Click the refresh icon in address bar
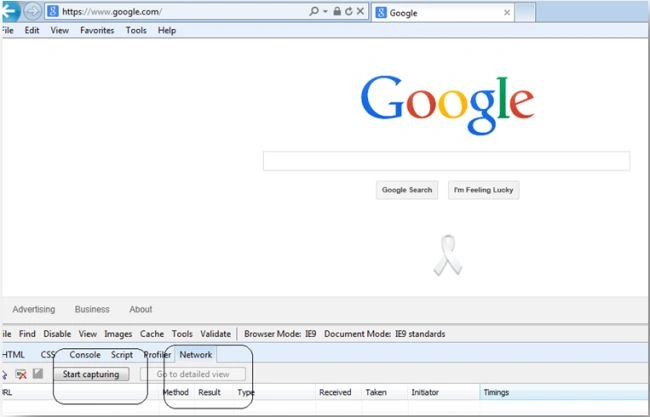Image resolution: width=650 pixels, height=417 pixels. [x=349, y=11]
